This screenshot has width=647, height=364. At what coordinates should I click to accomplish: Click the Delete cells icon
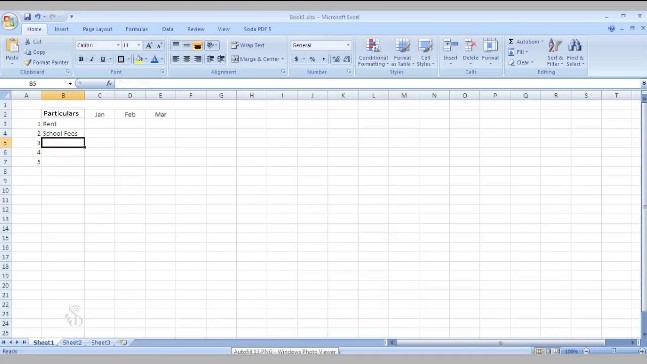[470, 45]
